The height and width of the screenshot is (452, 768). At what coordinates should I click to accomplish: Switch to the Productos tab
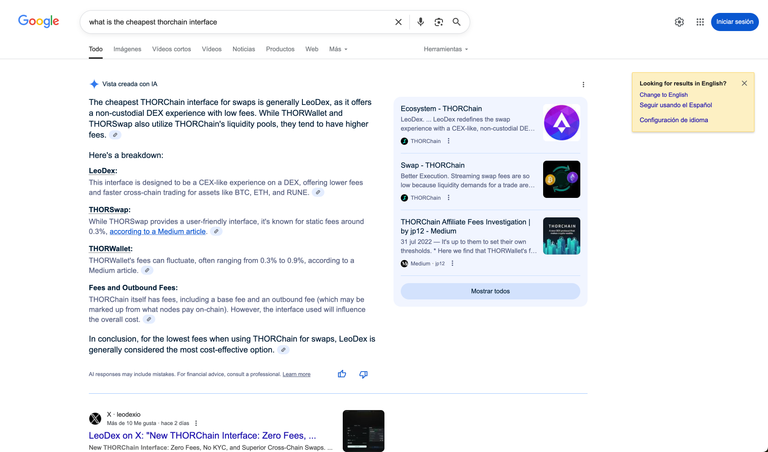click(x=280, y=49)
